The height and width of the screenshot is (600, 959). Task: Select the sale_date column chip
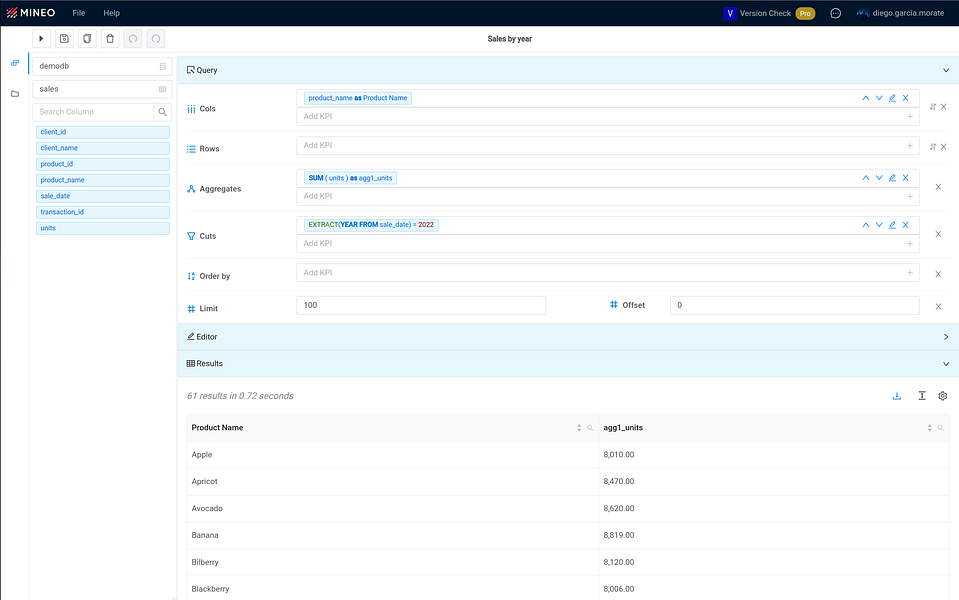103,196
